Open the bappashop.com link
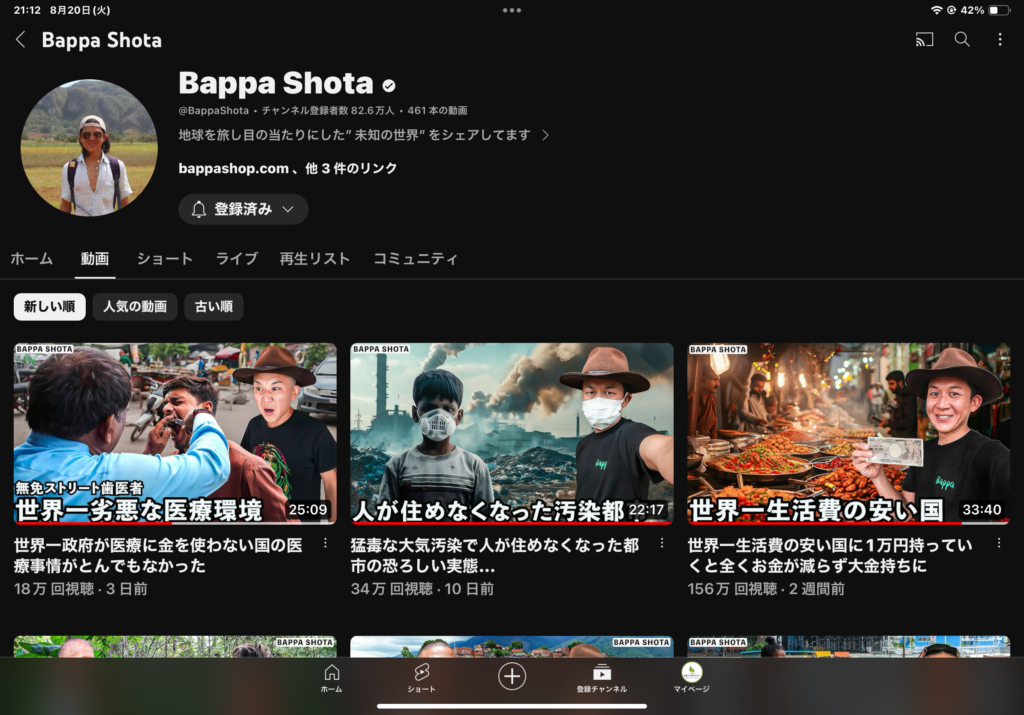 tap(234, 168)
